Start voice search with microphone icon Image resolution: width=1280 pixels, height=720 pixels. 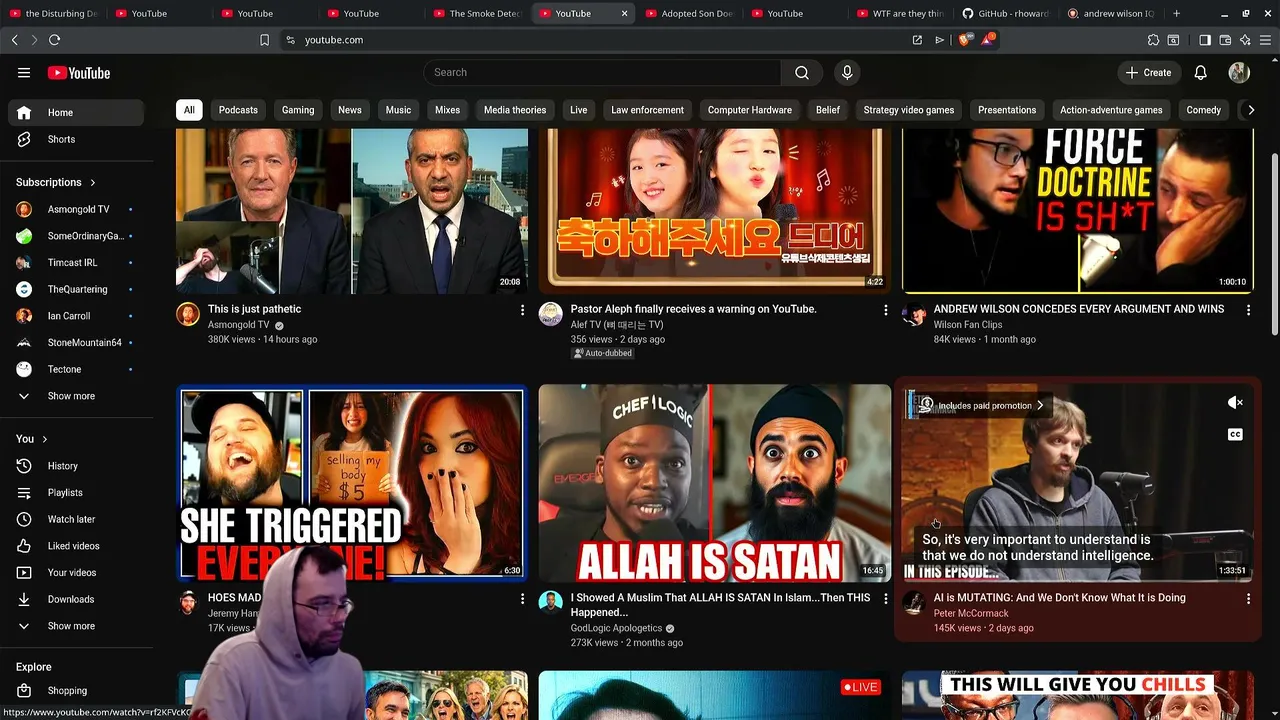[x=847, y=72]
